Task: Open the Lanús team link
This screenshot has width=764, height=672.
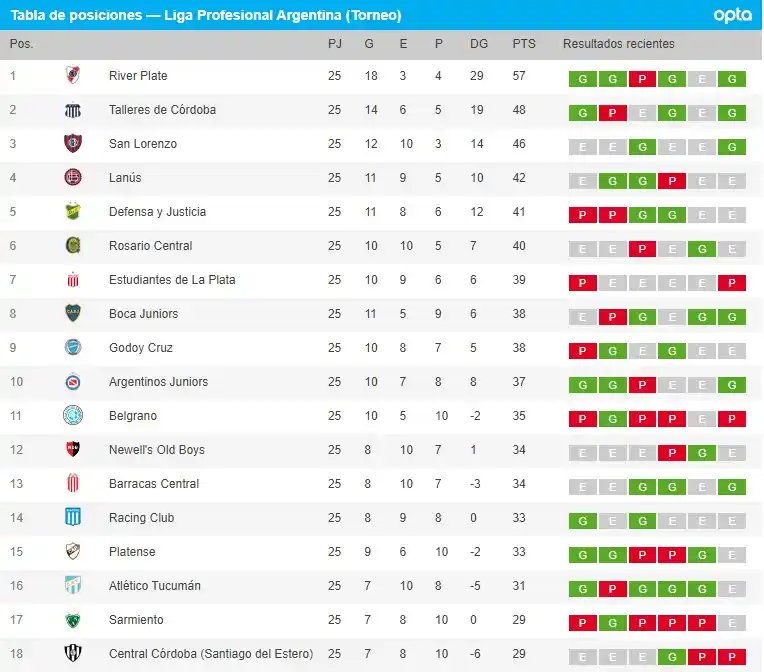Action: [x=125, y=178]
